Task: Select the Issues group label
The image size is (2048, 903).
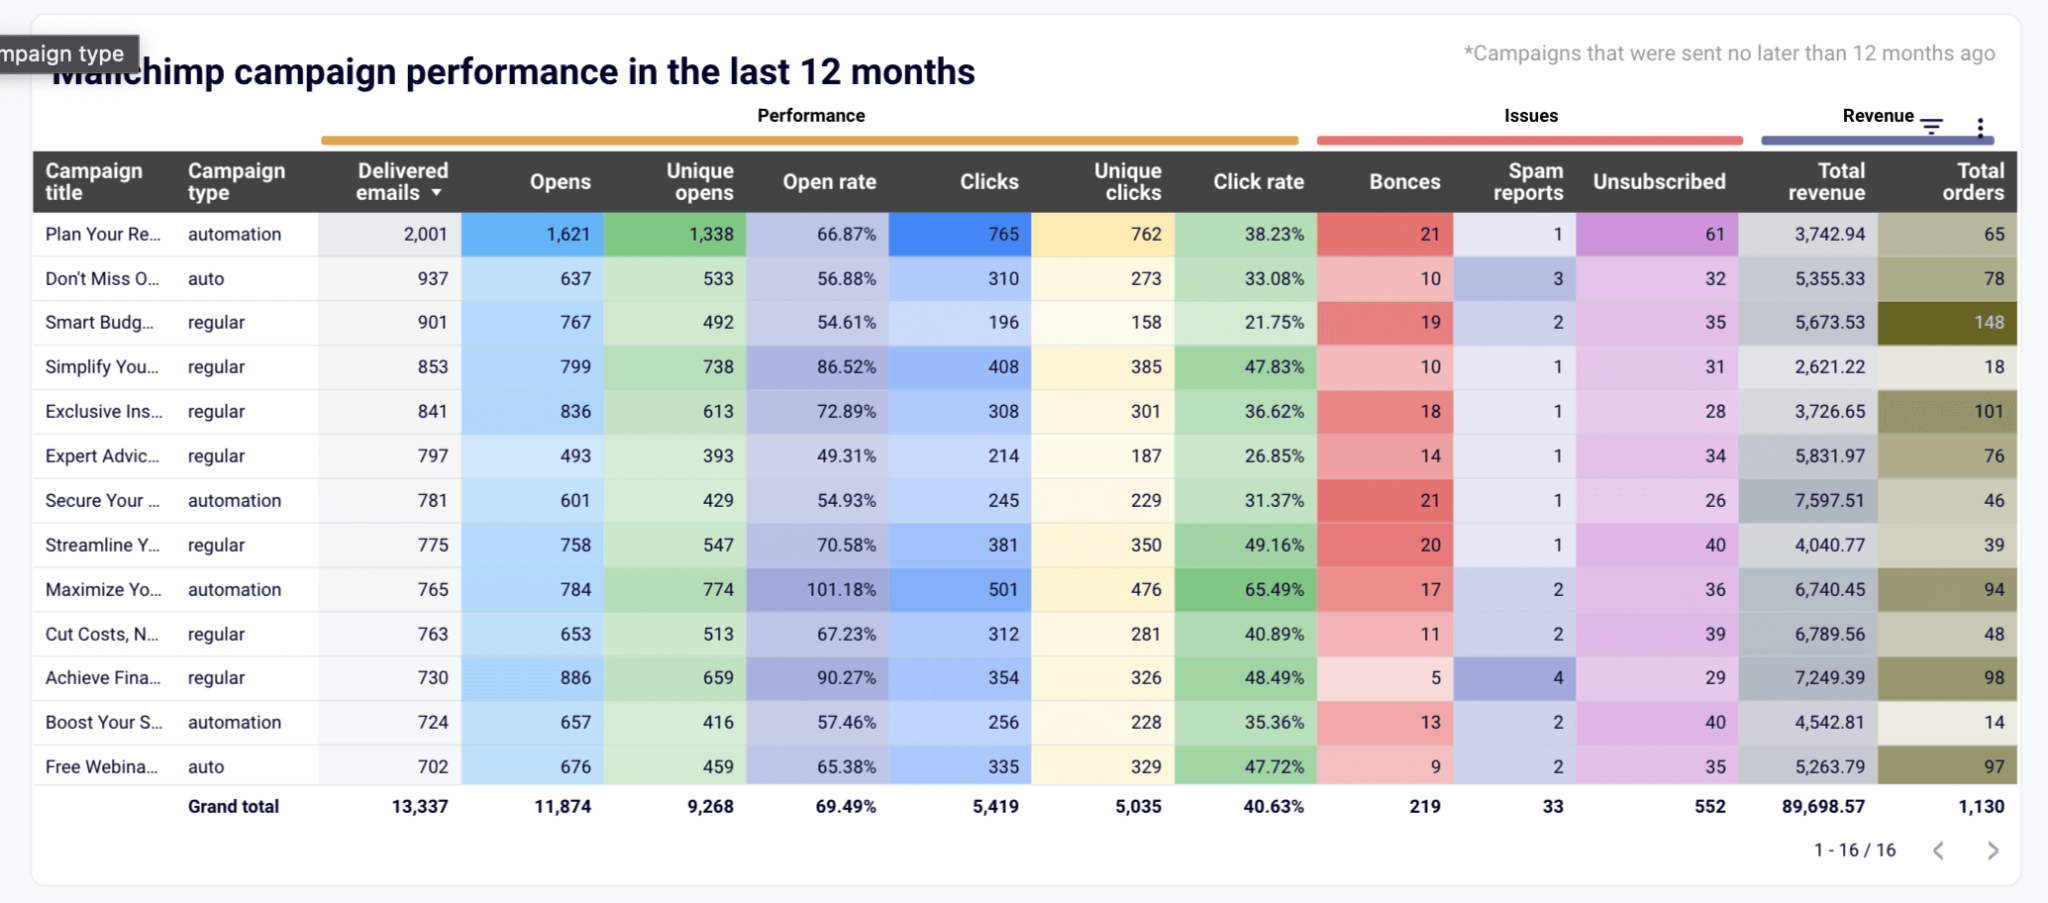Action: tap(1531, 116)
